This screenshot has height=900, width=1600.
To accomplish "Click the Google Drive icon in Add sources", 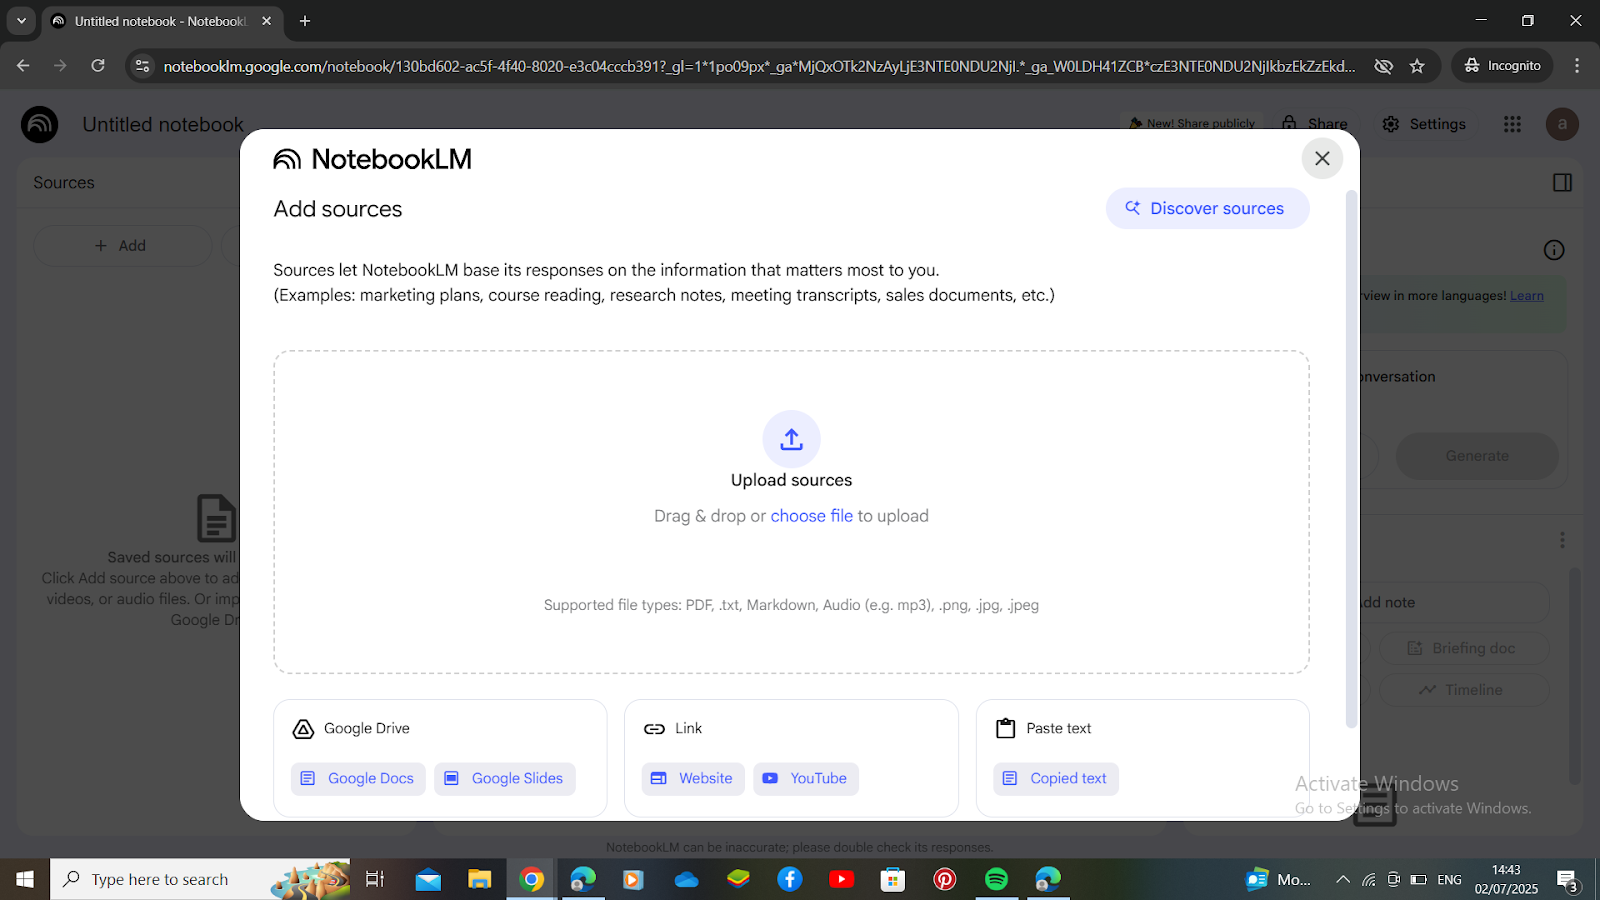I will pos(304,729).
